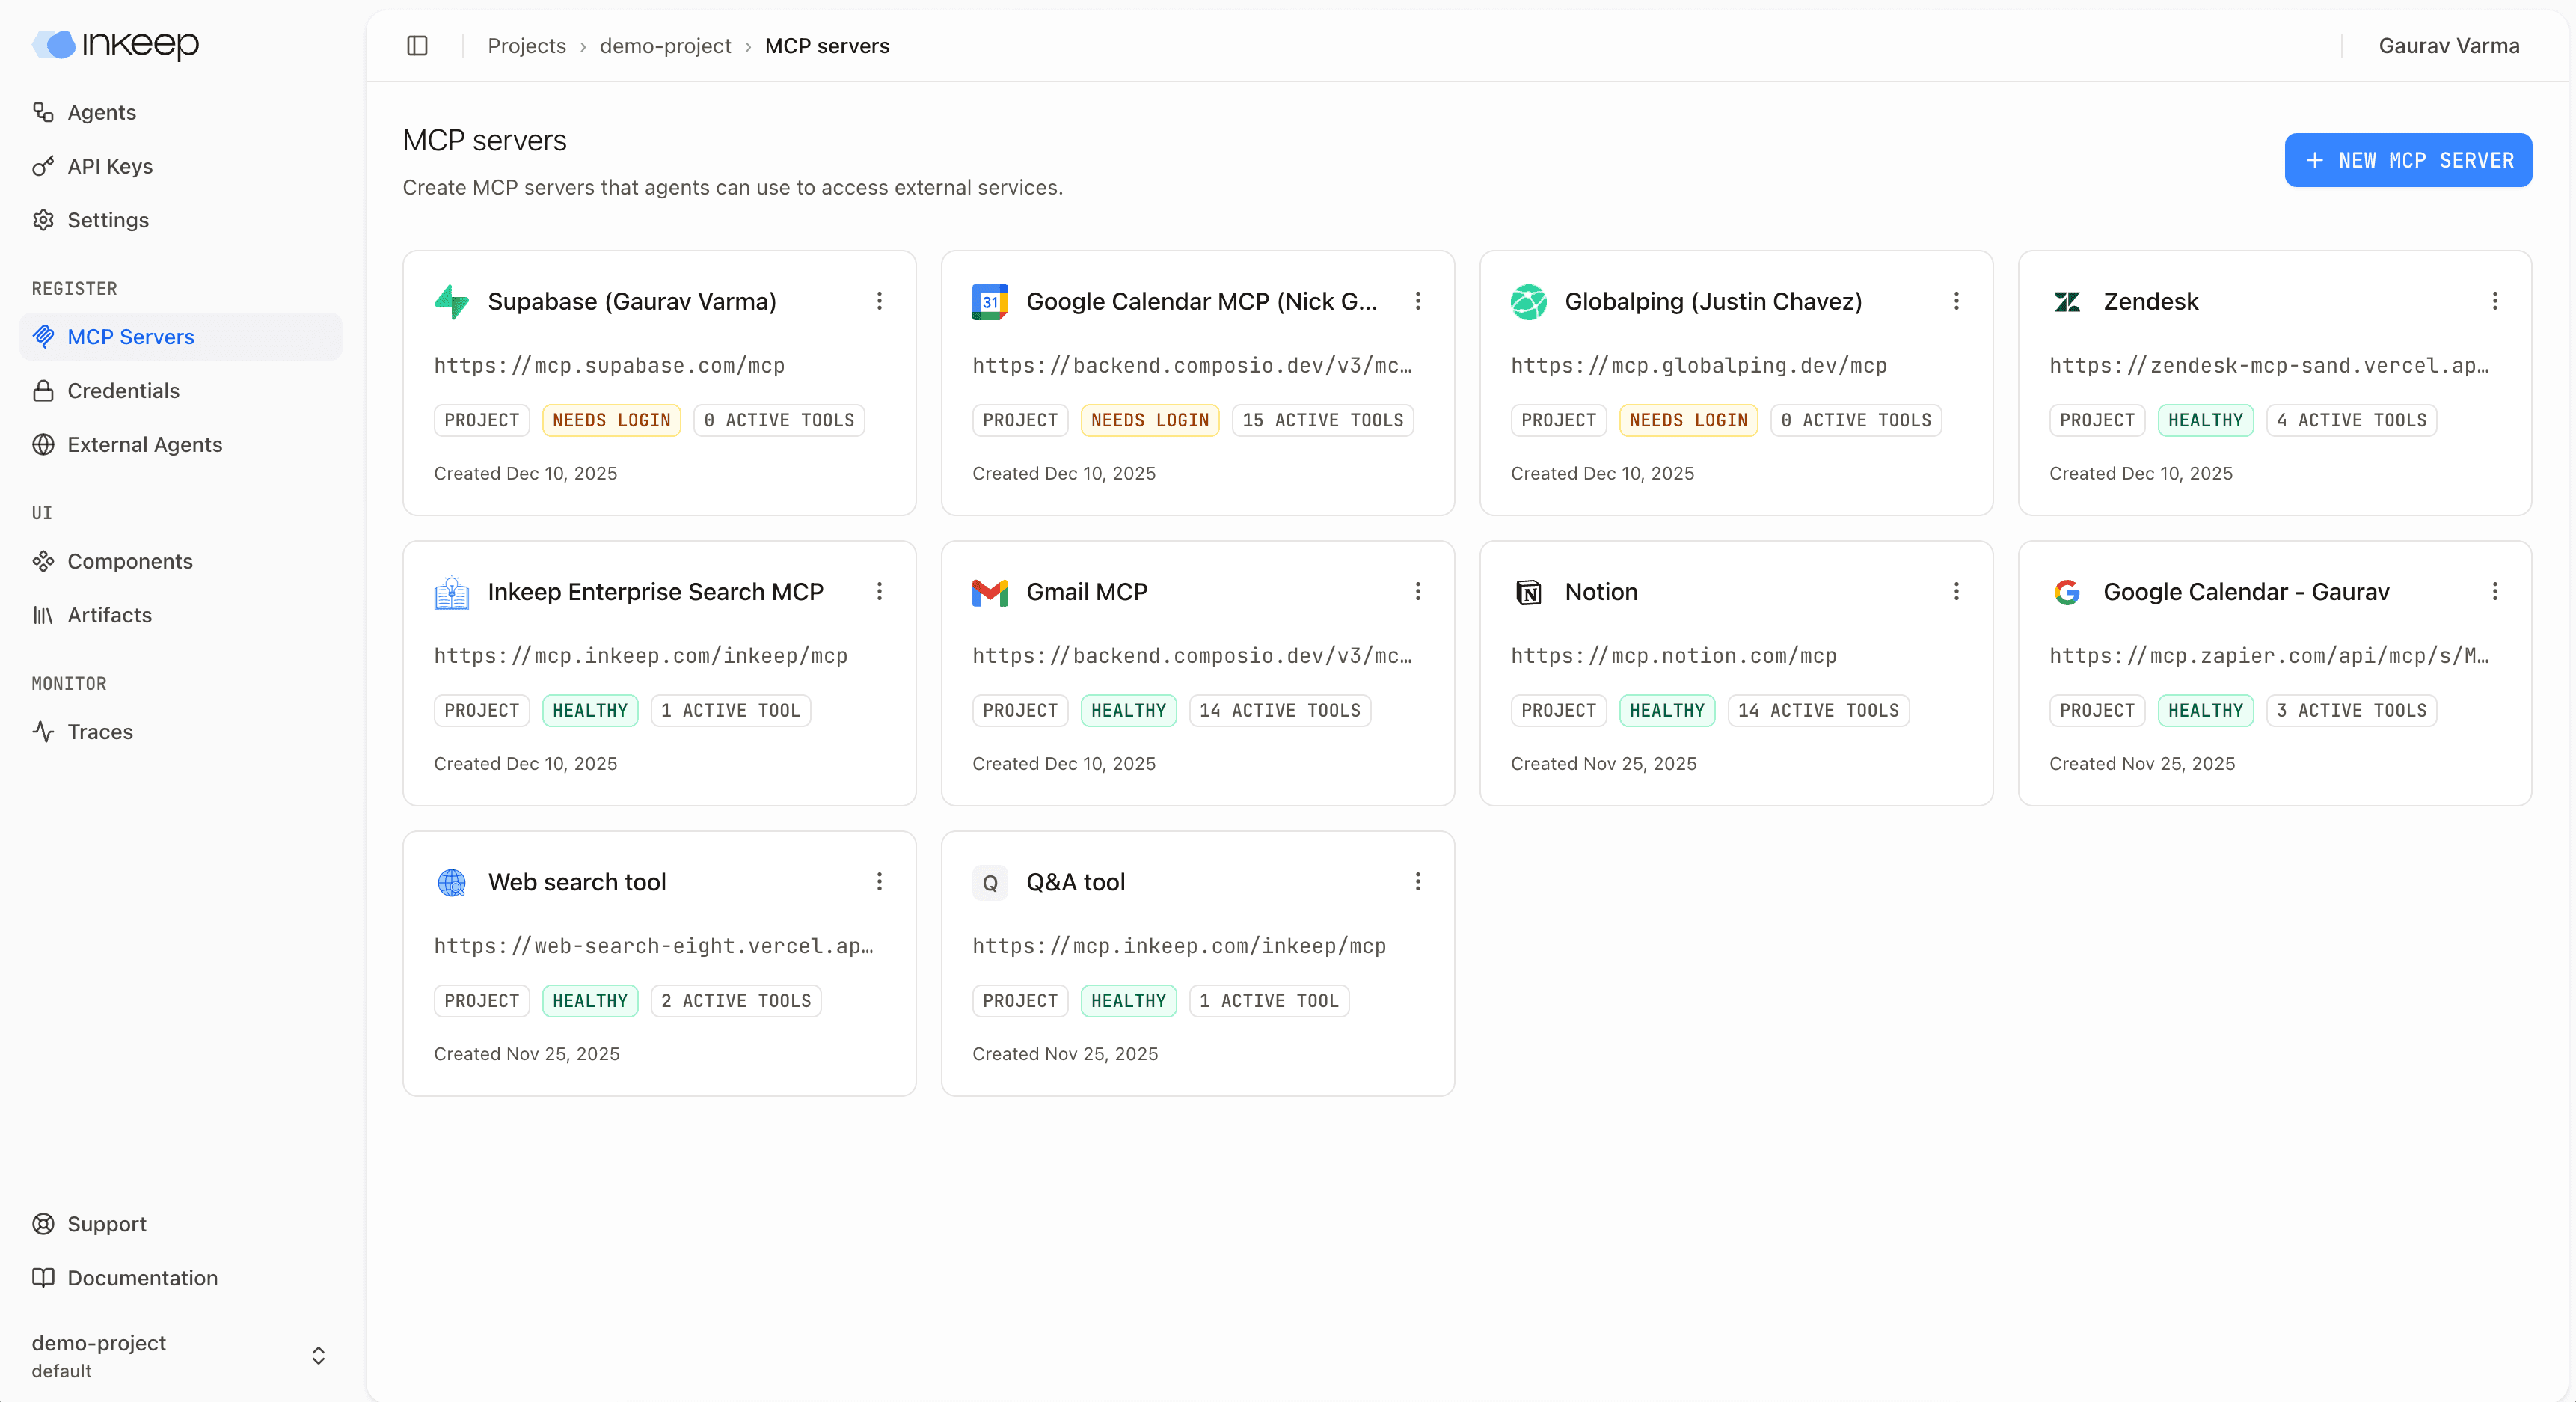Open the options menu on the Zendesk card
Screen dimensions: 2576x1402
click(2495, 302)
